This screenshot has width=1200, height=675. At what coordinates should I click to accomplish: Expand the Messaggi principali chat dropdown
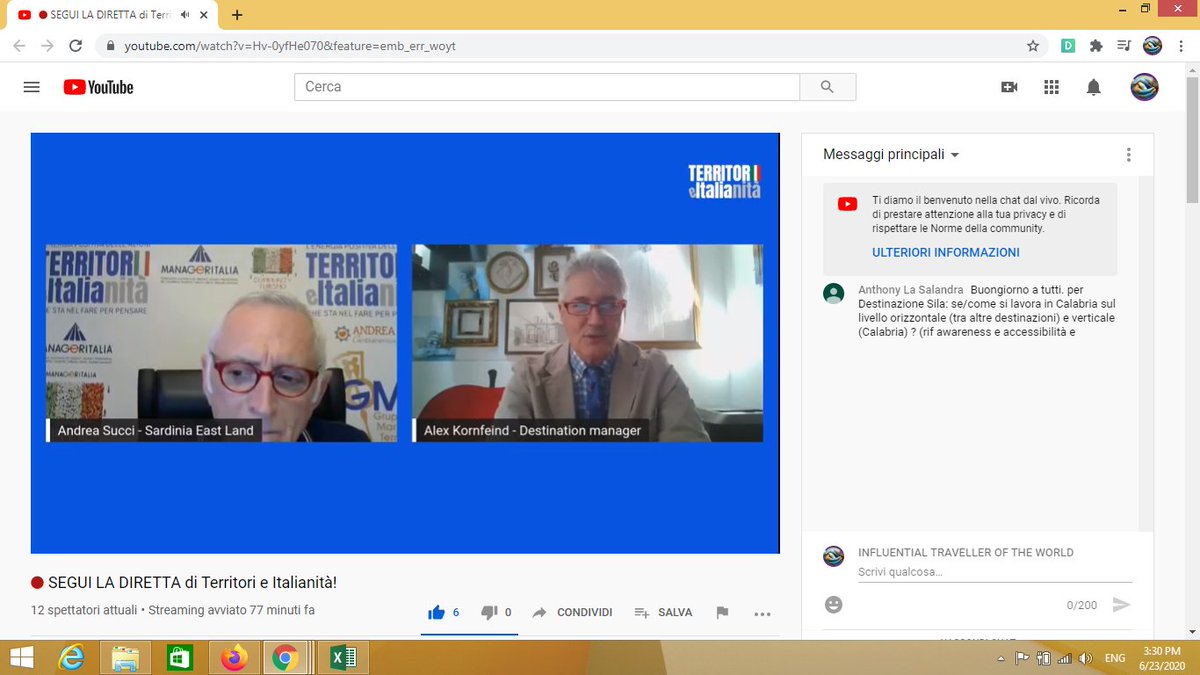point(891,155)
